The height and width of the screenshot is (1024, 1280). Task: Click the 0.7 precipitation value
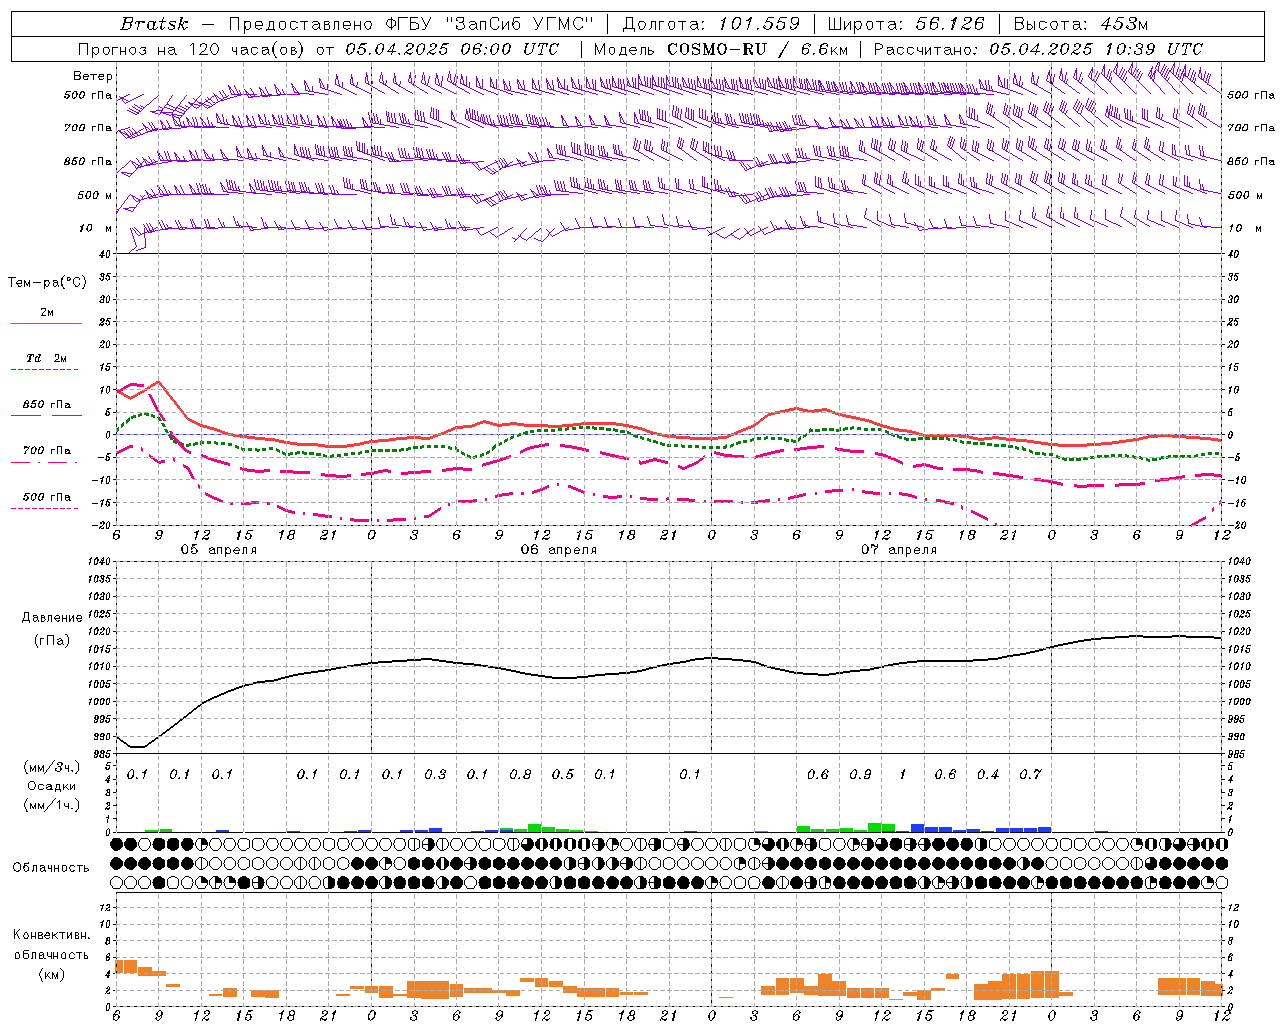(x=1030, y=775)
